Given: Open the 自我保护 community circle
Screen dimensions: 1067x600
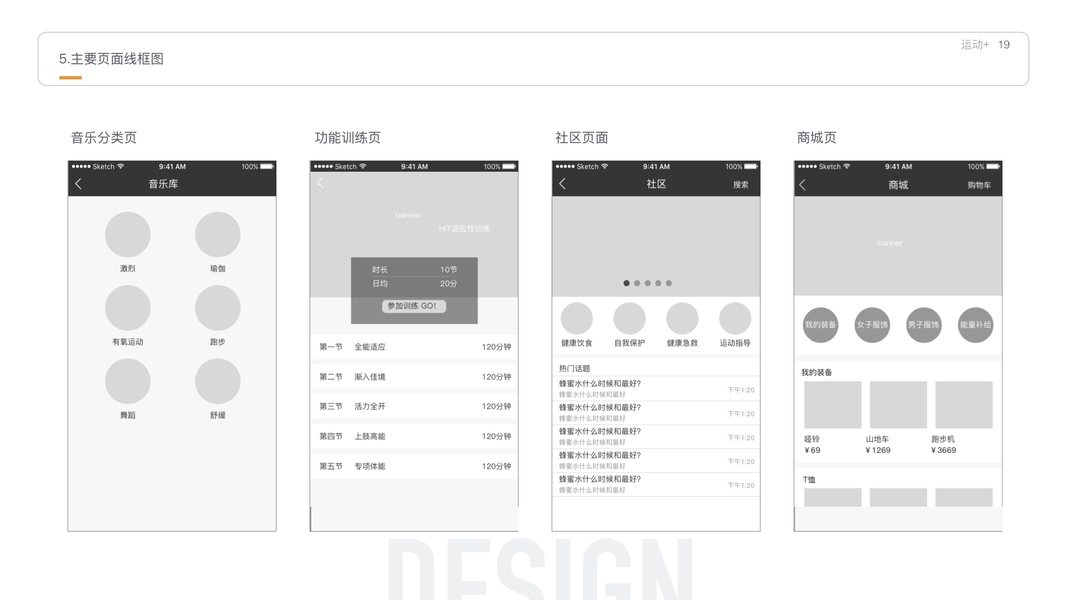Looking at the screenshot, I should (629, 318).
